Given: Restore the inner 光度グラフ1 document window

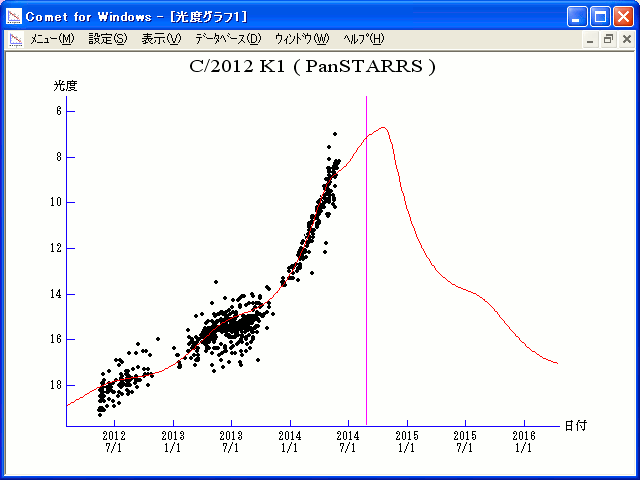Looking at the screenshot, I should [x=608, y=40].
